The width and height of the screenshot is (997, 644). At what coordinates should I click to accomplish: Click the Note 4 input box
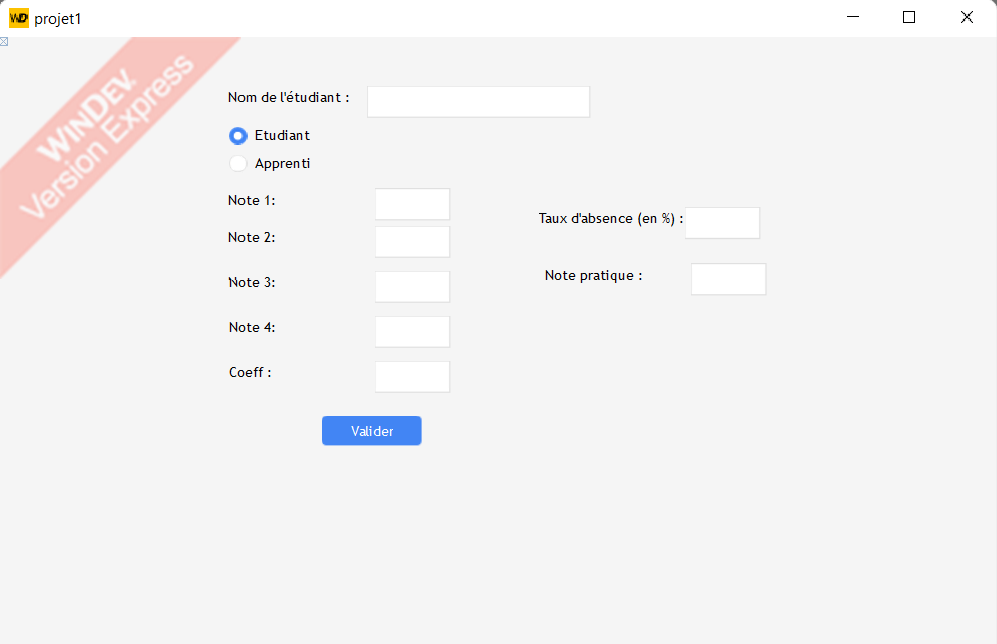click(x=412, y=331)
